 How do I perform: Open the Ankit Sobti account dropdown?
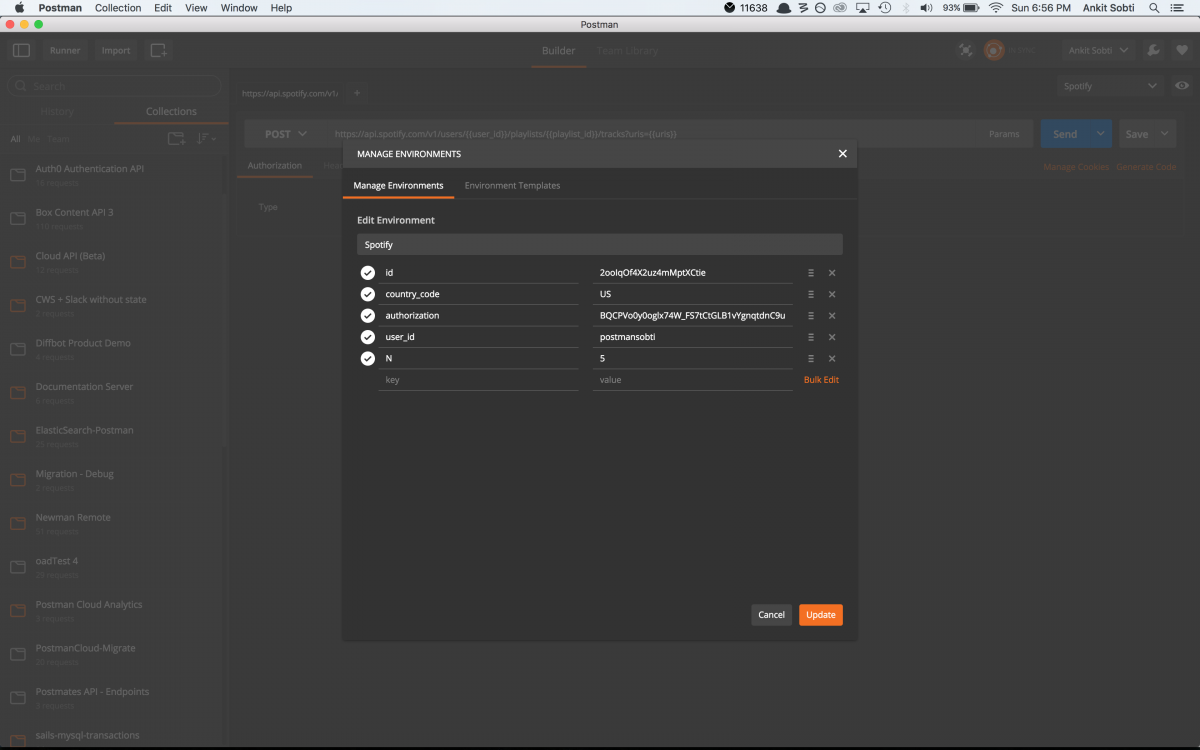coord(1098,50)
